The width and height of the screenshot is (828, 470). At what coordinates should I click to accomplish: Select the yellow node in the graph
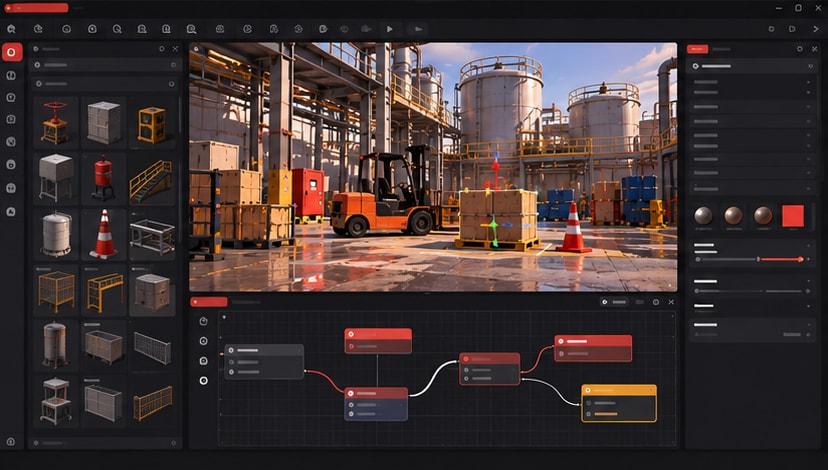[x=619, y=403]
